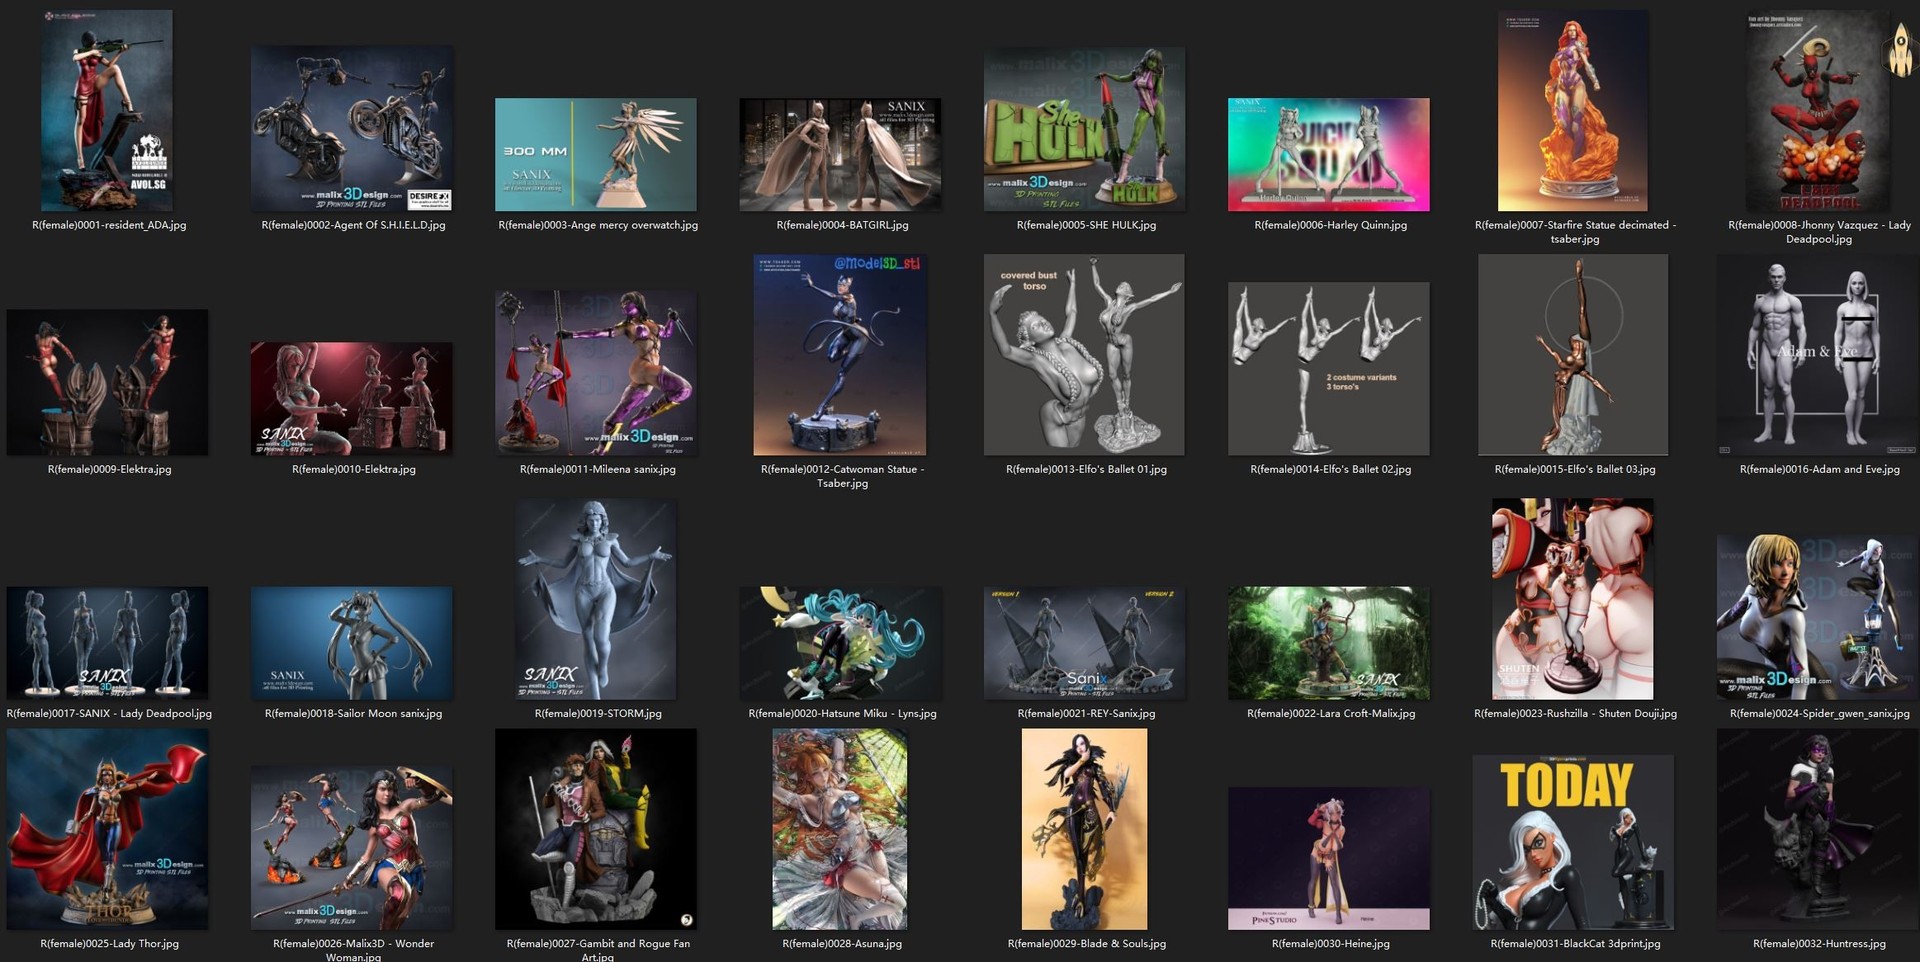This screenshot has width=1920, height=962.
Task: Click filename R(female)0020-Hatsune Miku - Lyns.jpg
Action: coord(842,713)
